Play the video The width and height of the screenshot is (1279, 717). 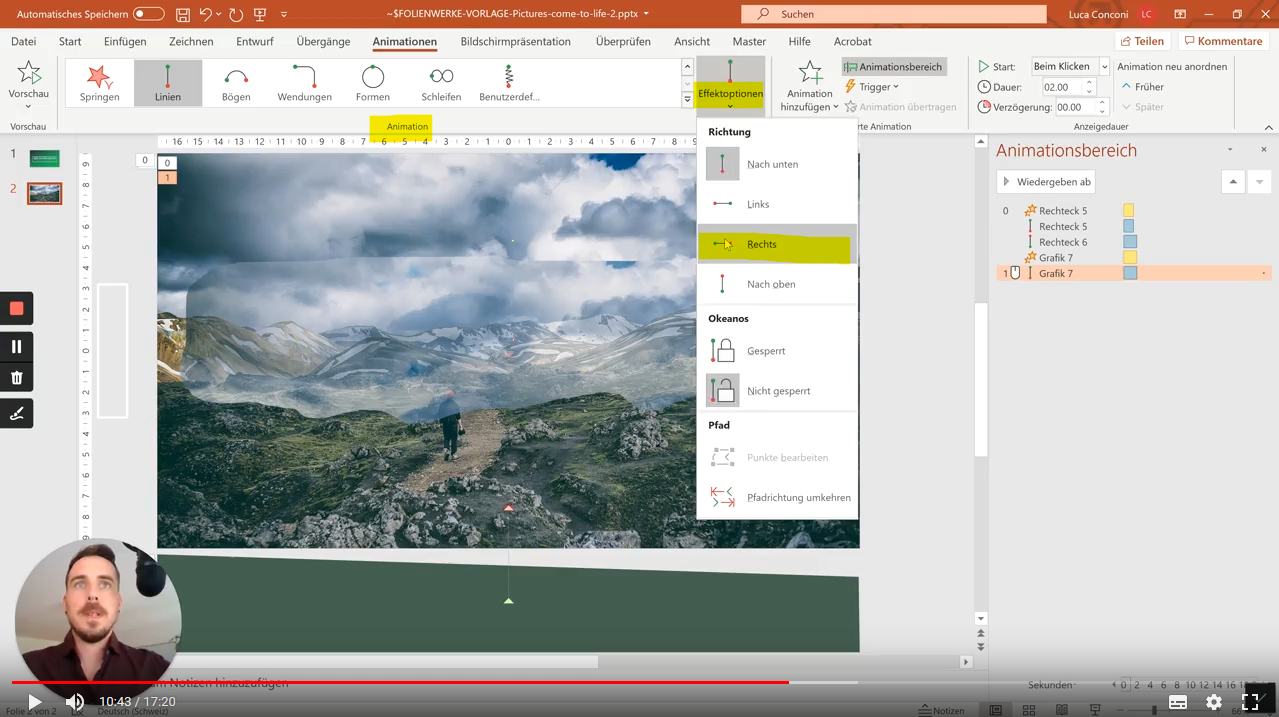[34, 702]
